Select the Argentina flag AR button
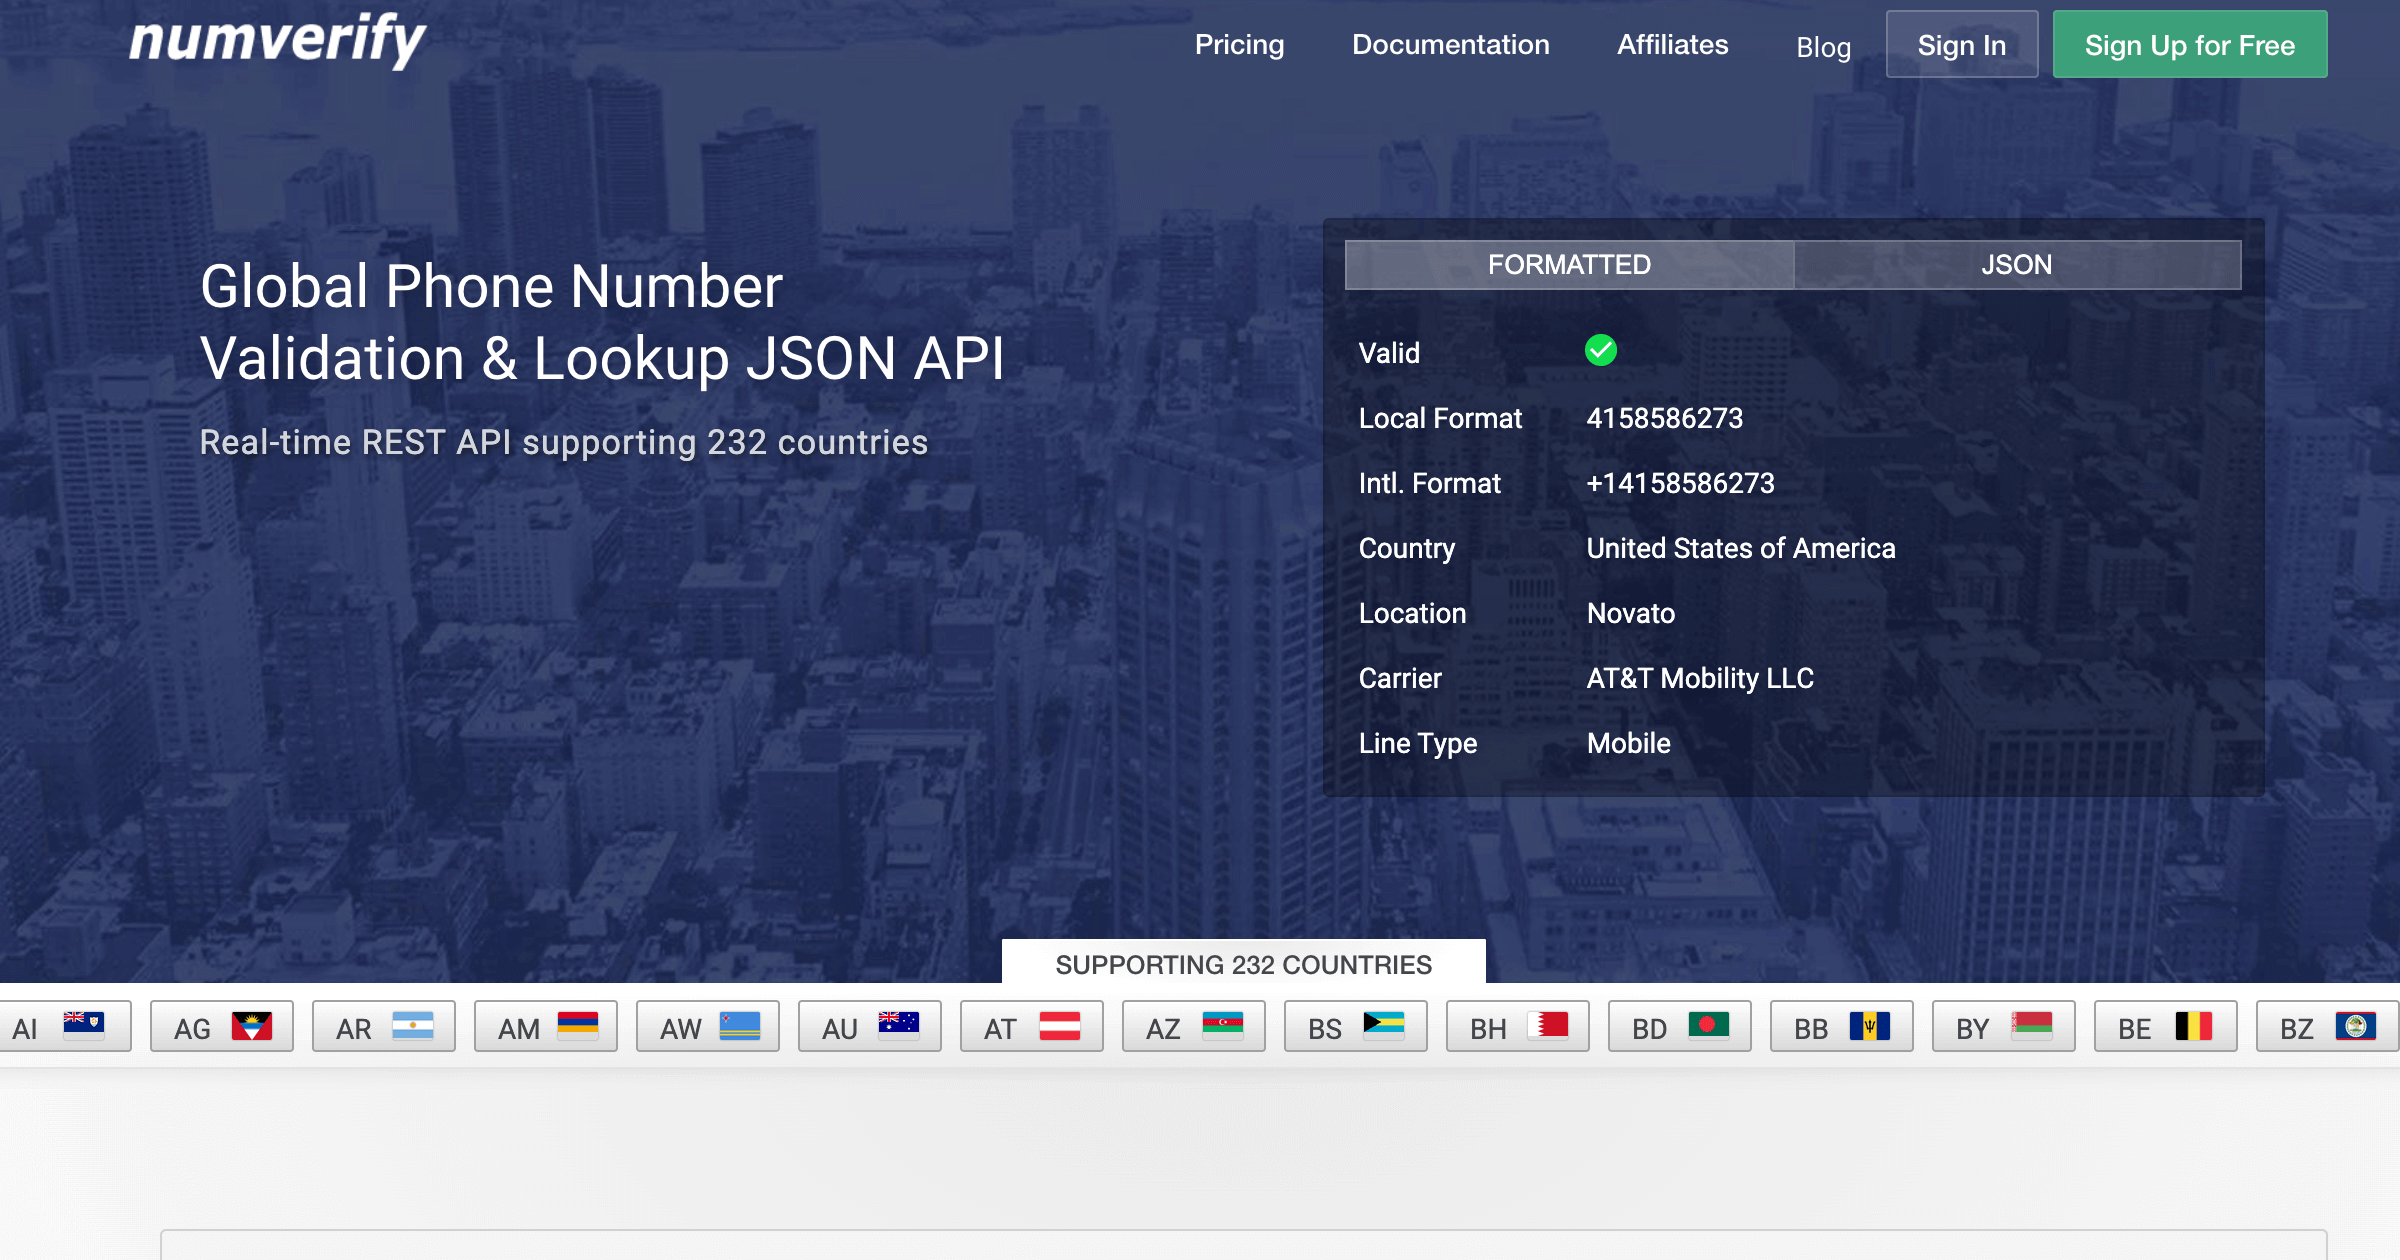 [383, 1027]
